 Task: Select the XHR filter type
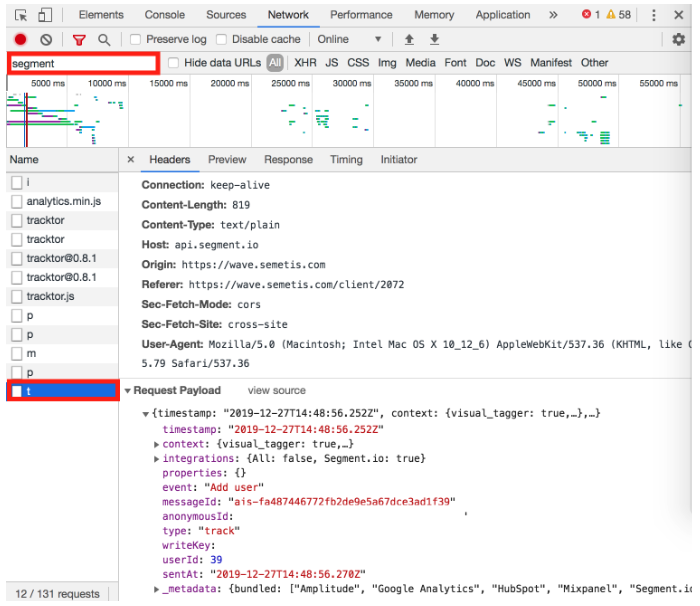click(305, 63)
